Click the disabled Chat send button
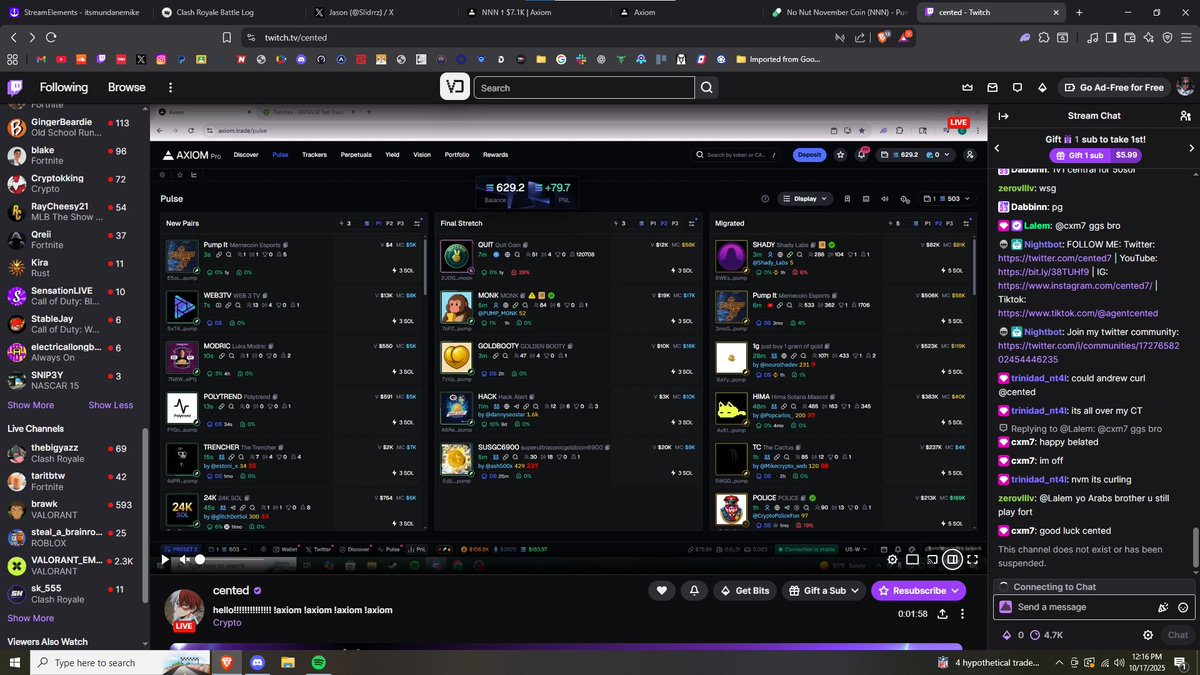This screenshot has width=1200, height=675. tap(1178, 635)
